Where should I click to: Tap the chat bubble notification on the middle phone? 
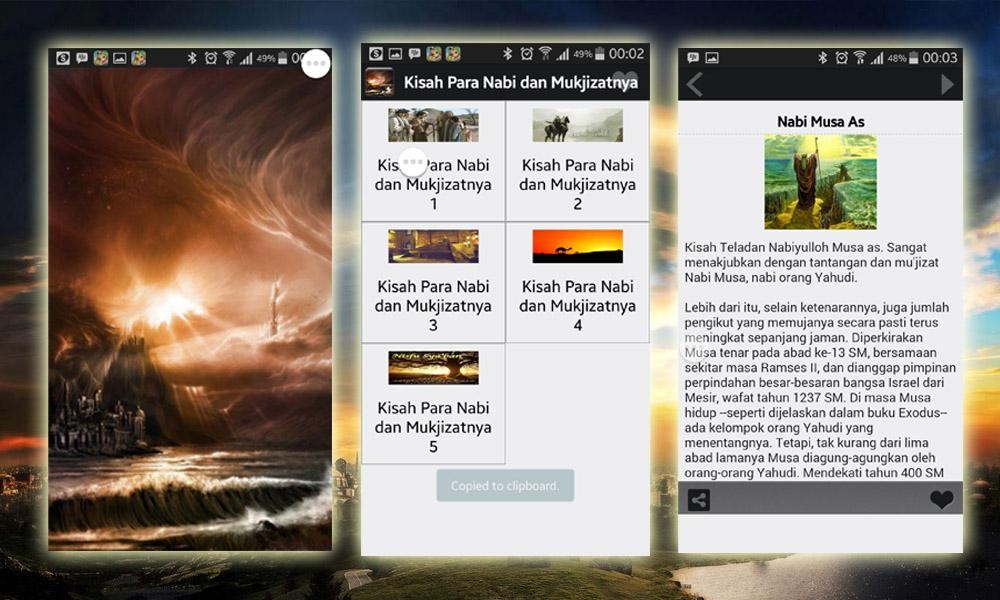click(415, 54)
